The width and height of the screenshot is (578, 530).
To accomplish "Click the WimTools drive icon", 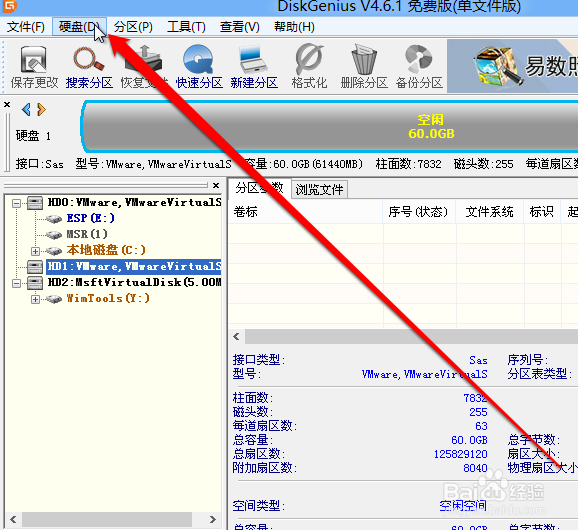I will tap(54, 299).
